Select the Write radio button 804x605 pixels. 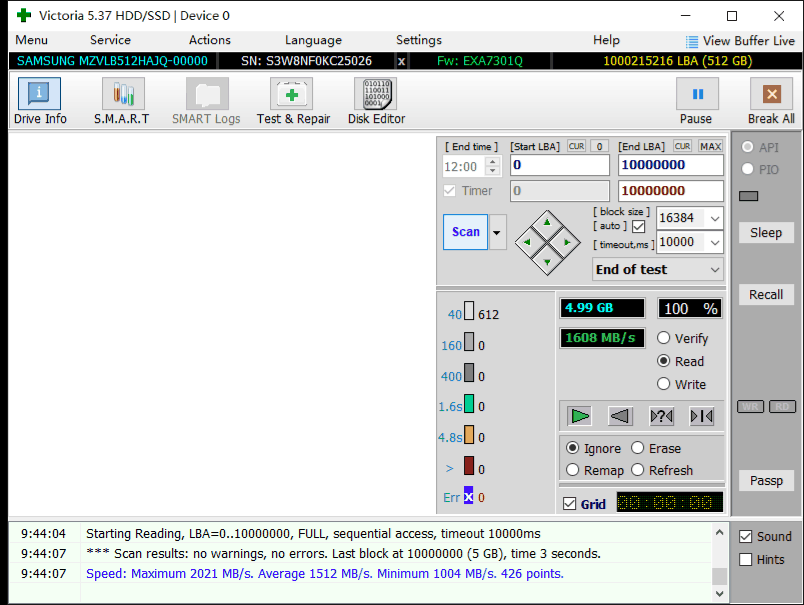pyautogui.click(x=664, y=384)
